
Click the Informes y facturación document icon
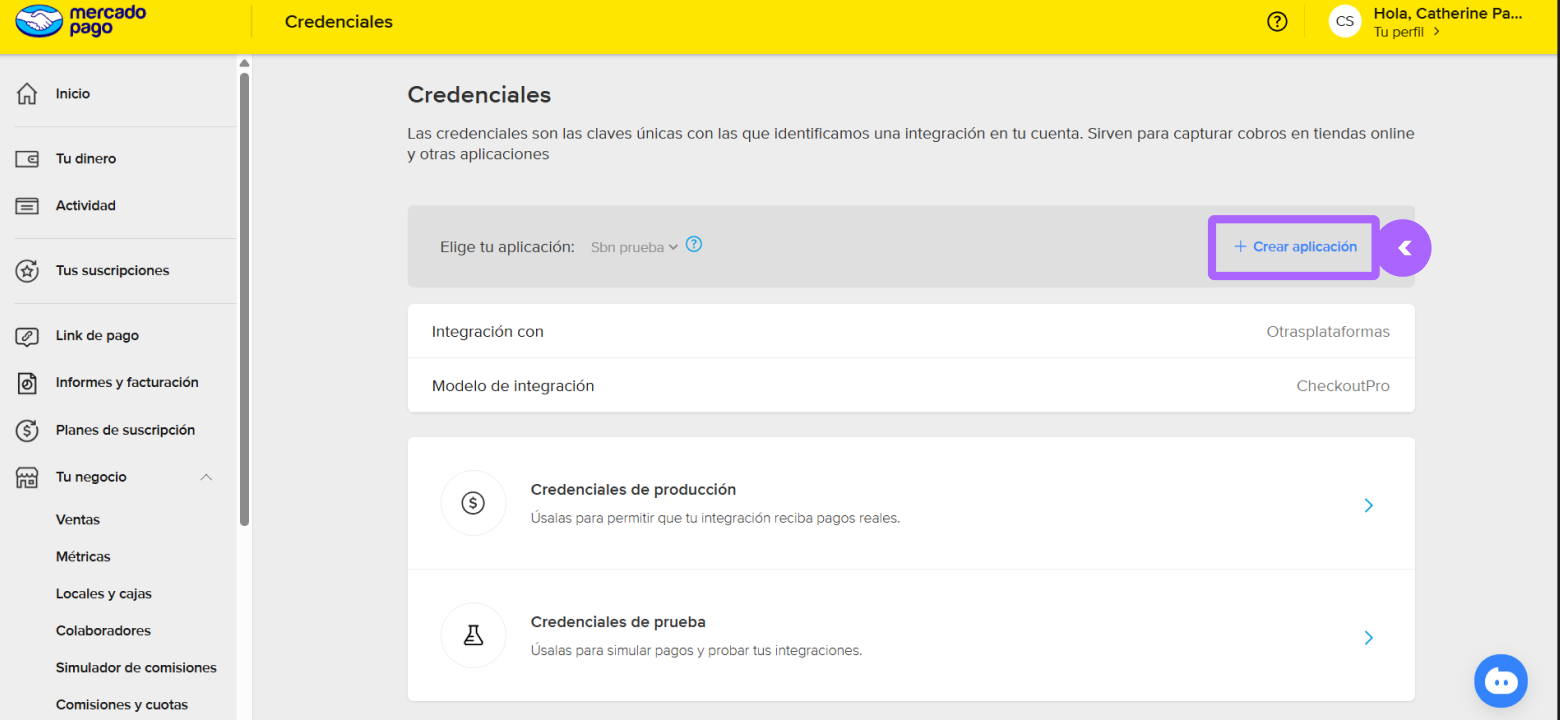coord(27,383)
